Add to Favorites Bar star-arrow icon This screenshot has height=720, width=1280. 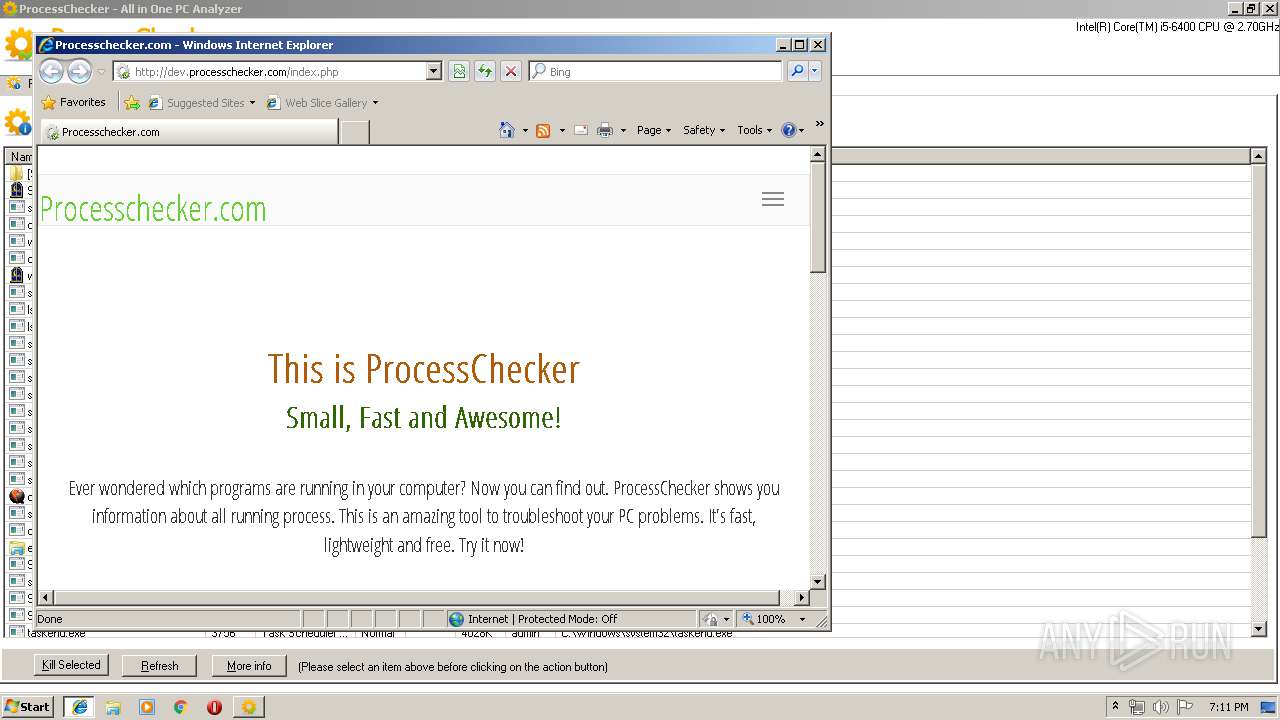132,102
